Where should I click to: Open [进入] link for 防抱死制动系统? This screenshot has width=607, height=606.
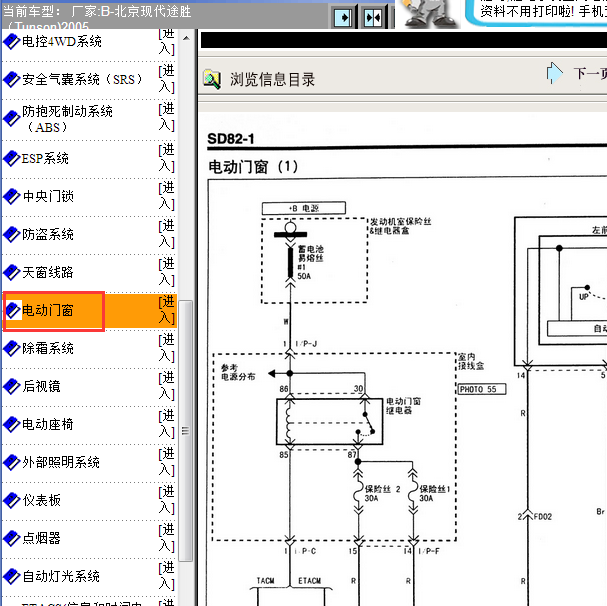click(167, 117)
